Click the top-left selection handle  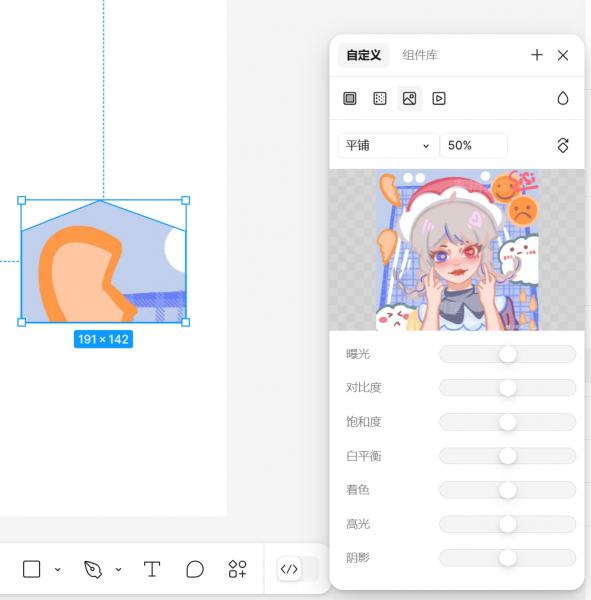point(21,200)
